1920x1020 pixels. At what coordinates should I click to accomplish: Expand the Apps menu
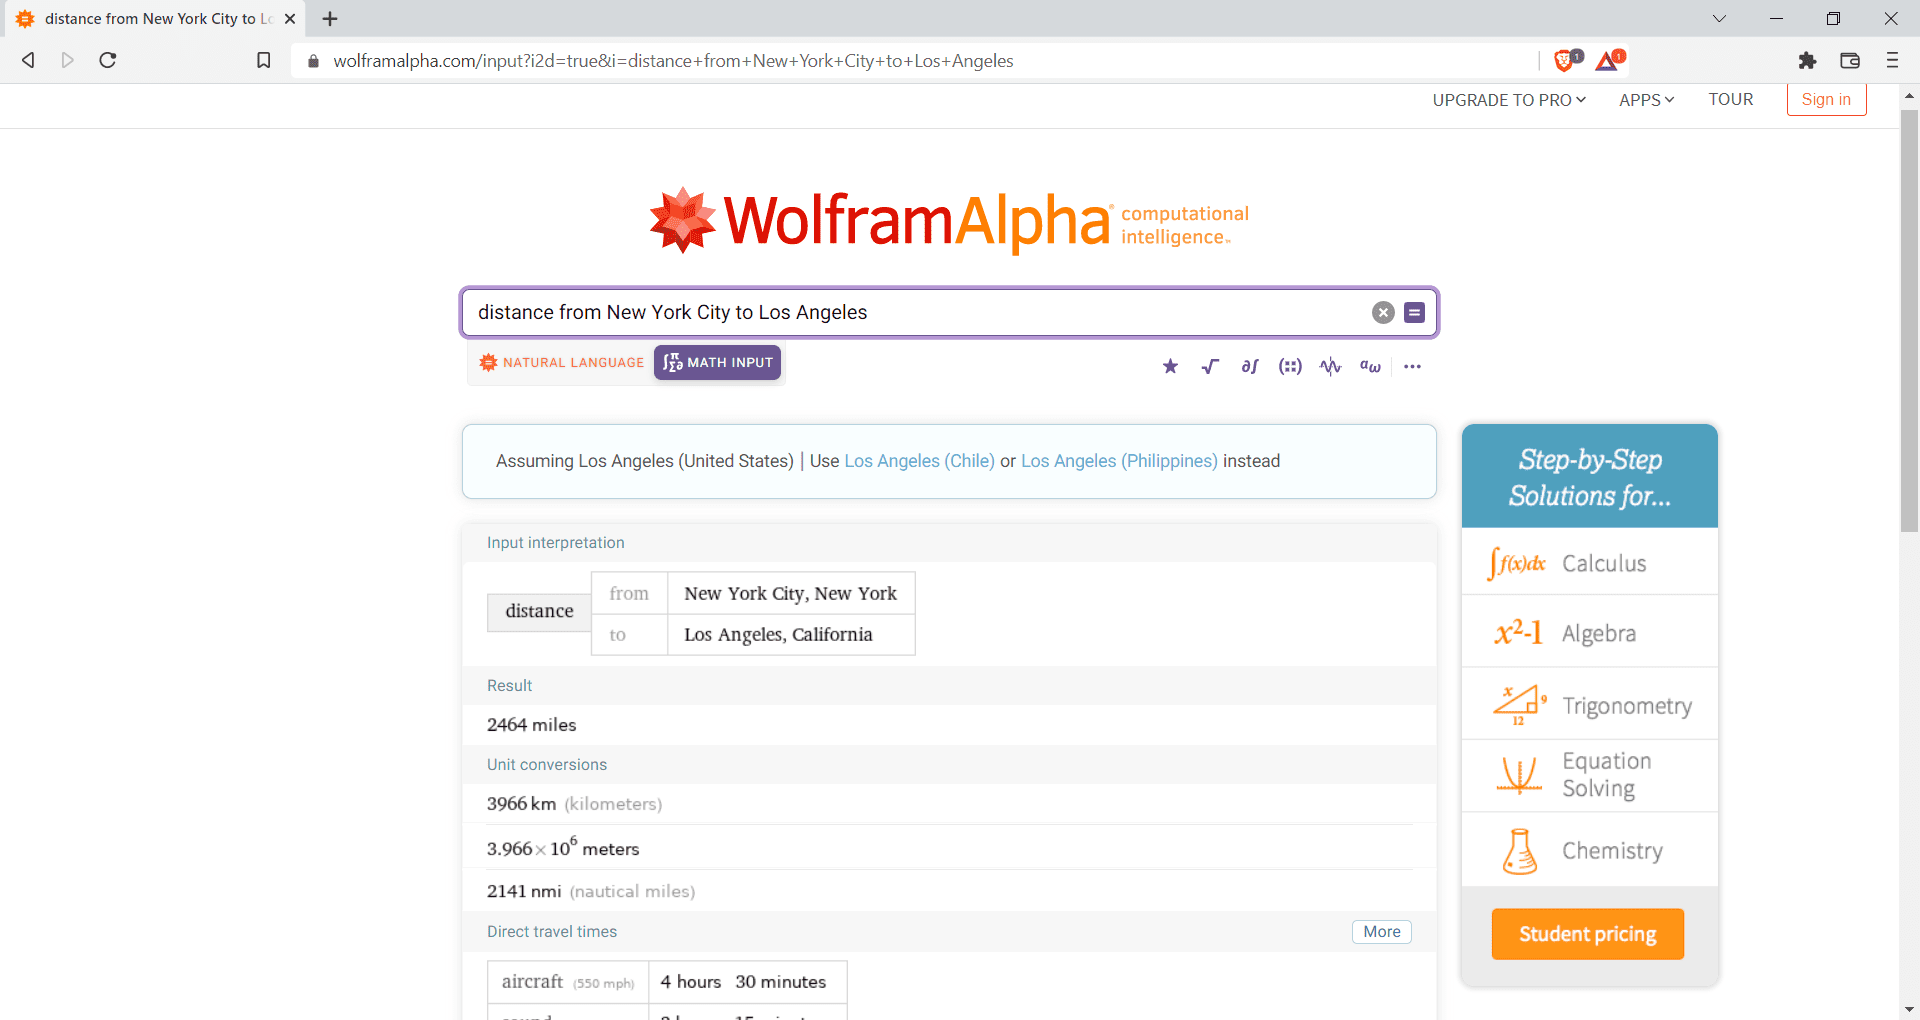click(1646, 100)
